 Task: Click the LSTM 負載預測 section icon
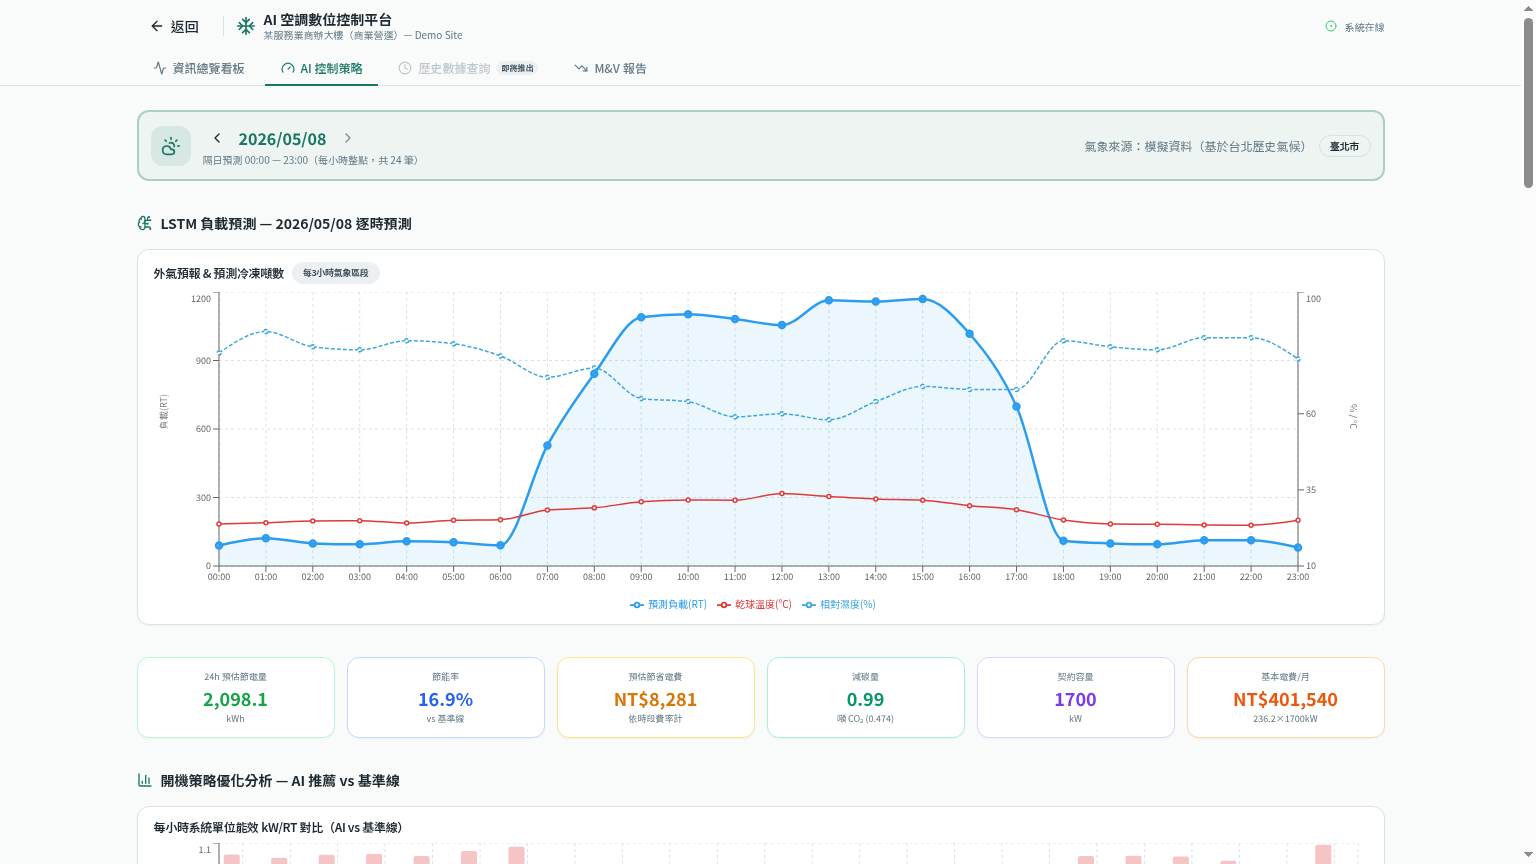145,223
